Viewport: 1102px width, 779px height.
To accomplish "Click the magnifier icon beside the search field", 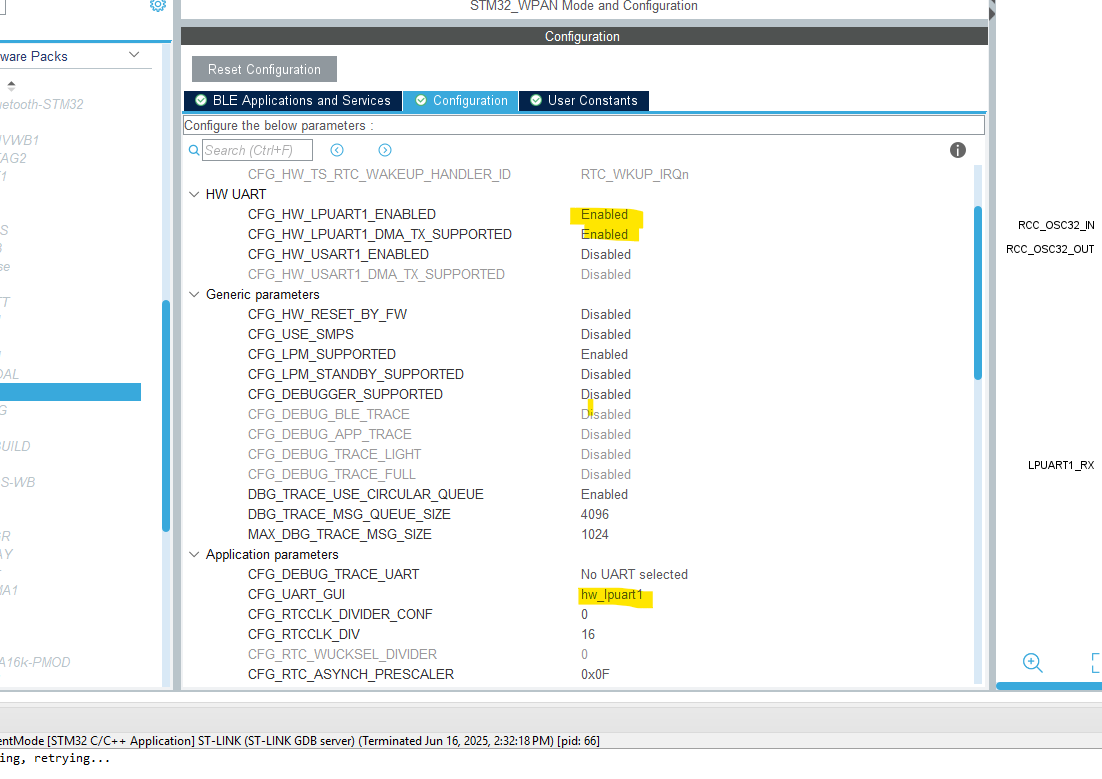I will click(x=193, y=149).
